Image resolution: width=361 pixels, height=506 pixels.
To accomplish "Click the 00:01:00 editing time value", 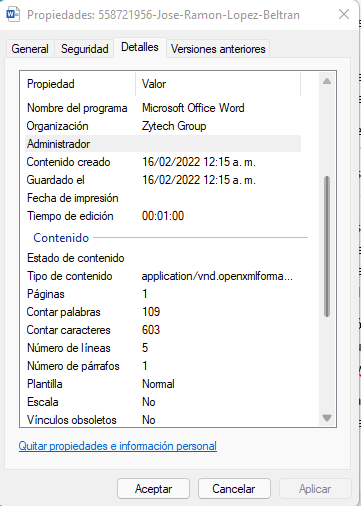I will pyautogui.click(x=163, y=216).
